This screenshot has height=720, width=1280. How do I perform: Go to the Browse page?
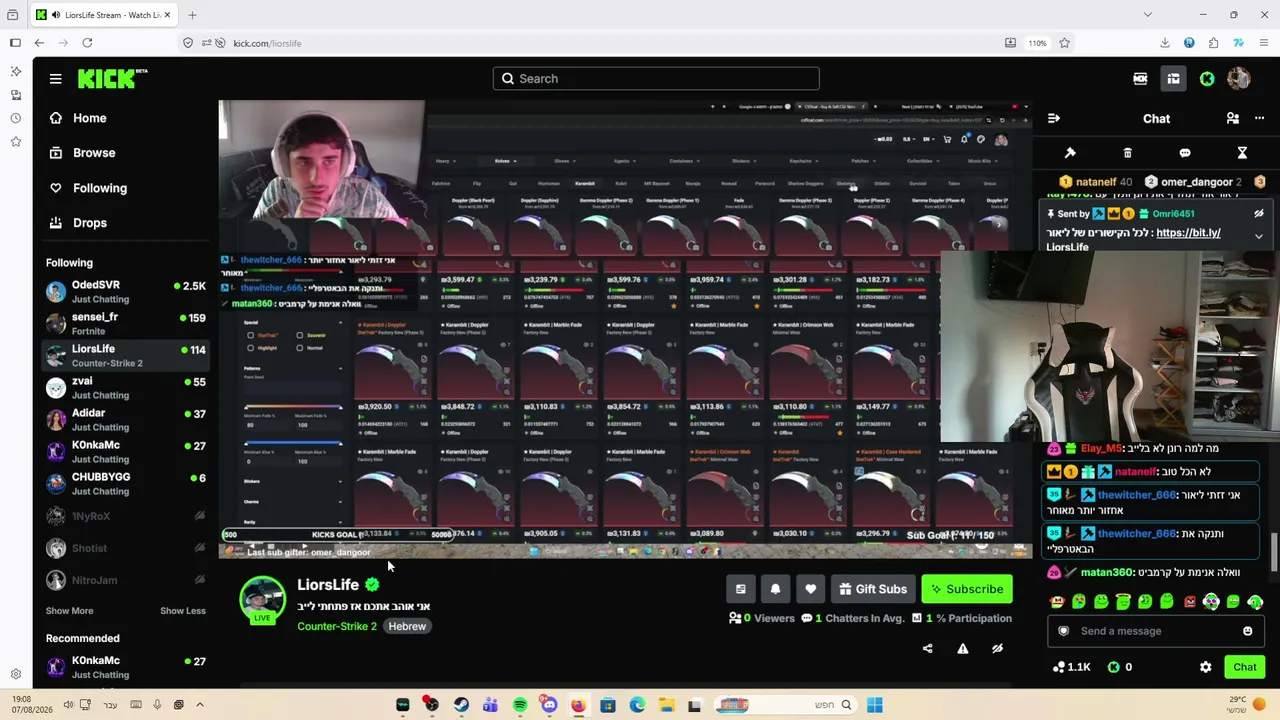coord(81,153)
